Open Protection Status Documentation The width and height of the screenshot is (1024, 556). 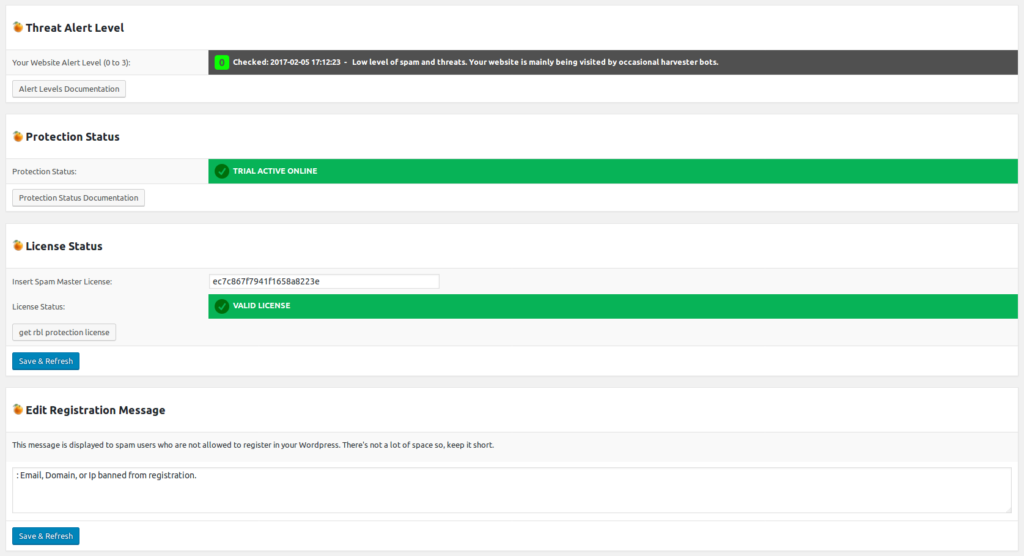point(78,198)
